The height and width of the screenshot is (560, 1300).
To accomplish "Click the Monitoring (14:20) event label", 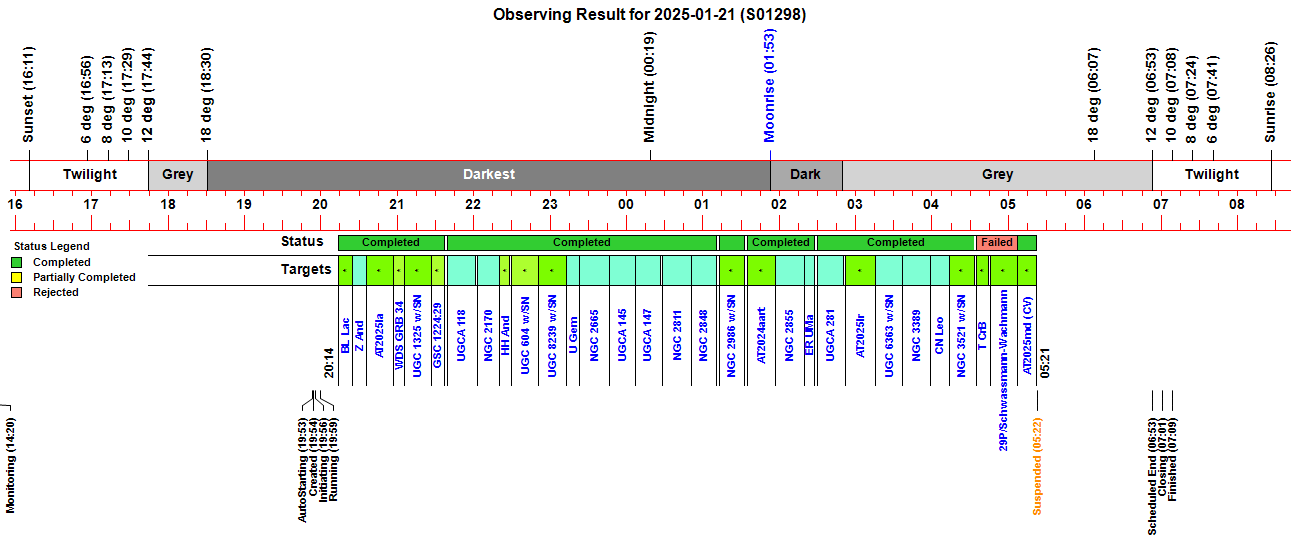I will [x=11, y=465].
